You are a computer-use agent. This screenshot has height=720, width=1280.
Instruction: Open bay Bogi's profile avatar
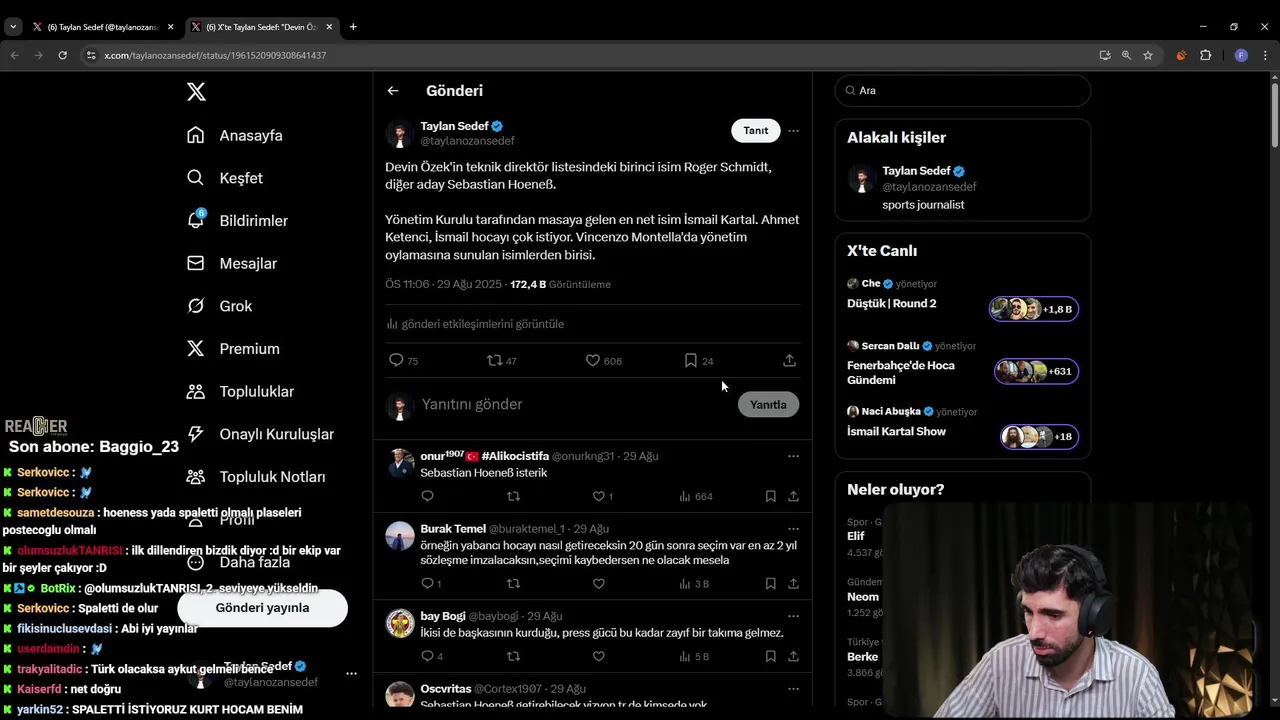coord(400,623)
